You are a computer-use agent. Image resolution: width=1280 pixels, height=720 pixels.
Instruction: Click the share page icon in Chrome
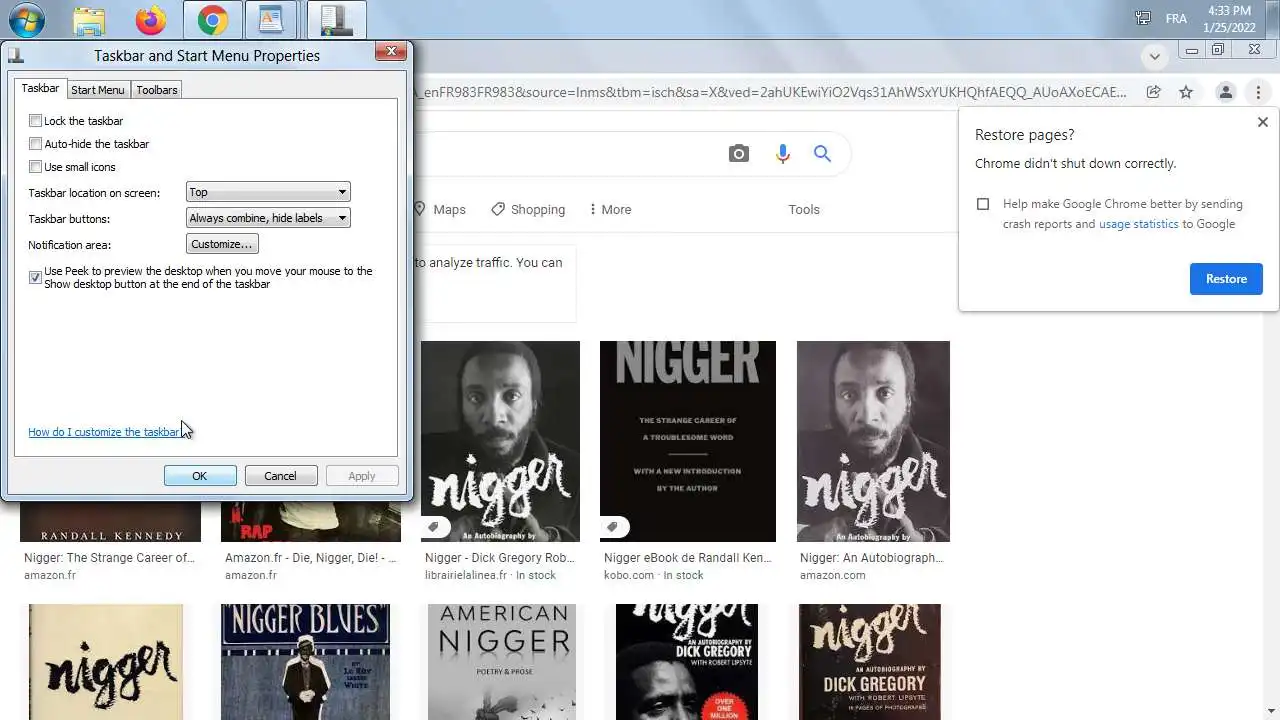(1153, 92)
